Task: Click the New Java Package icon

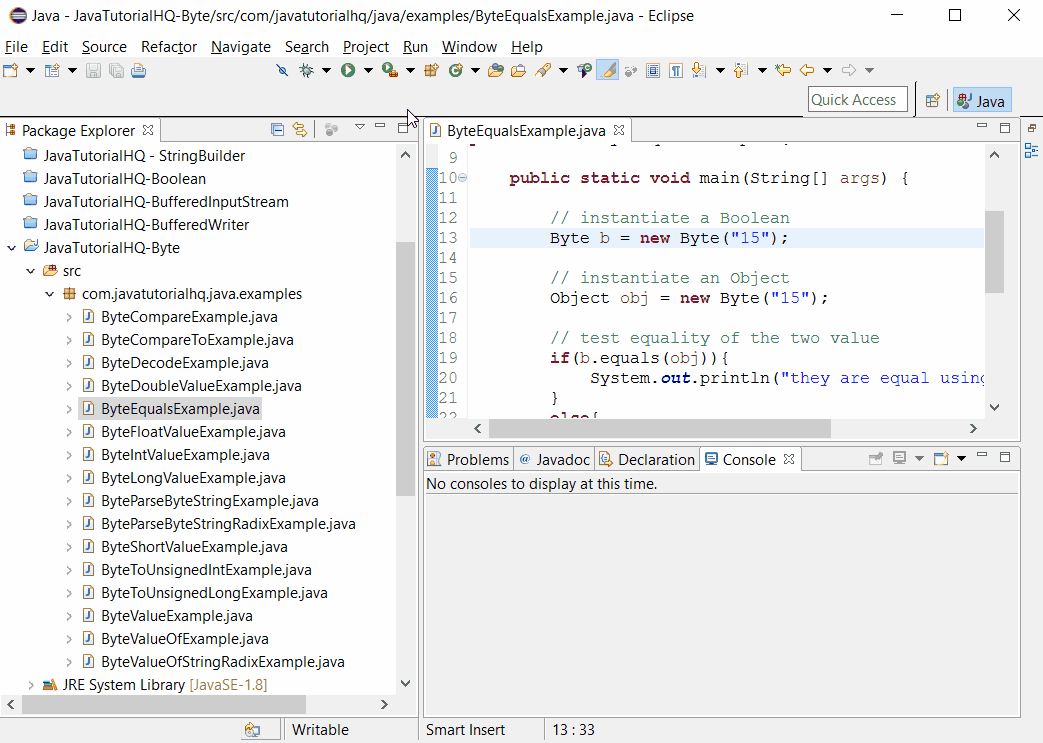Action: point(432,71)
